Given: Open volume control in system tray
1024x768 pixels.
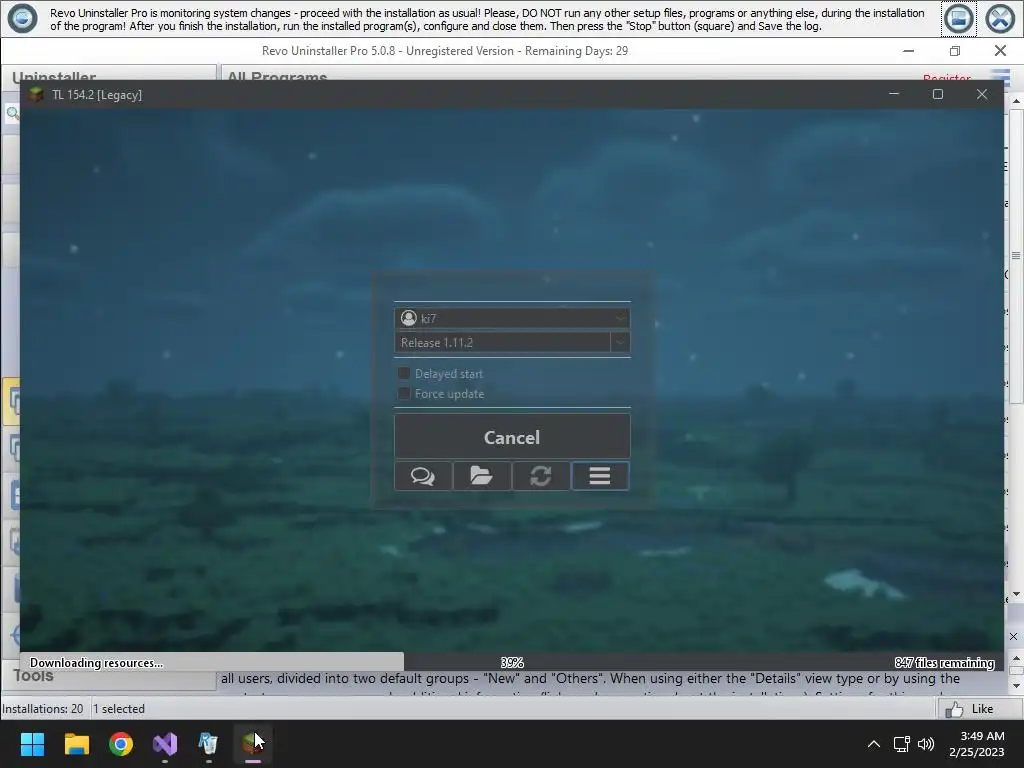Looking at the screenshot, I should point(926,744).
